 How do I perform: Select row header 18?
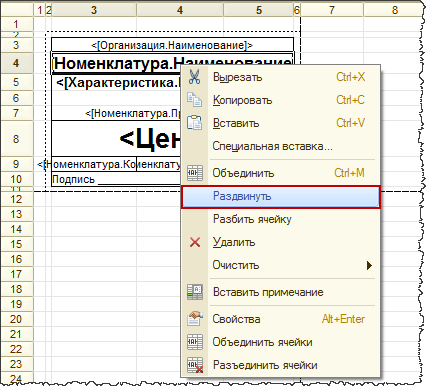point(17,289)
